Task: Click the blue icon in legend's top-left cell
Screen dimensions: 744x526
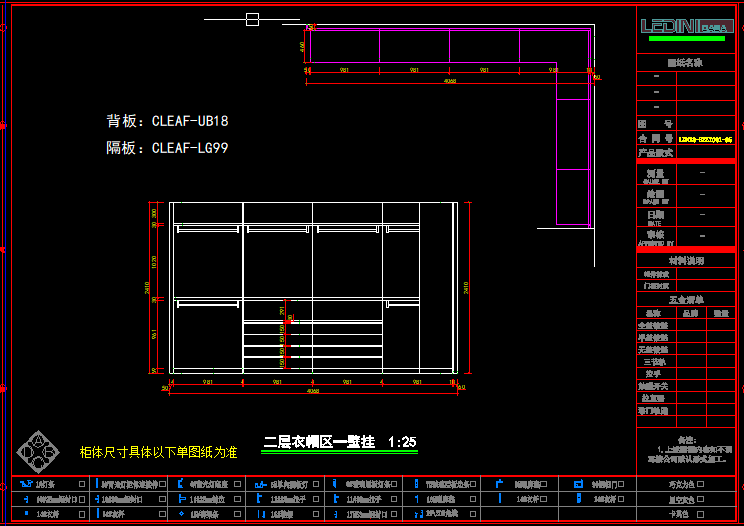Action: coord(26,484)
